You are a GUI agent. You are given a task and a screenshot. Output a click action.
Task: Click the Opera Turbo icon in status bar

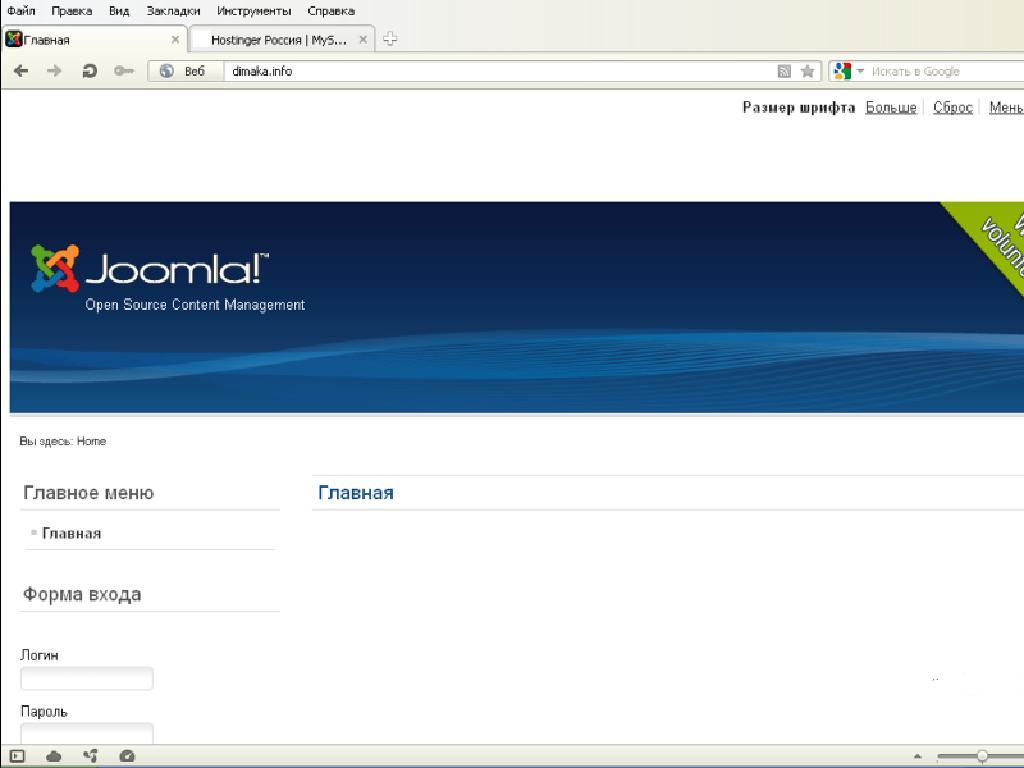click(127, 756)
